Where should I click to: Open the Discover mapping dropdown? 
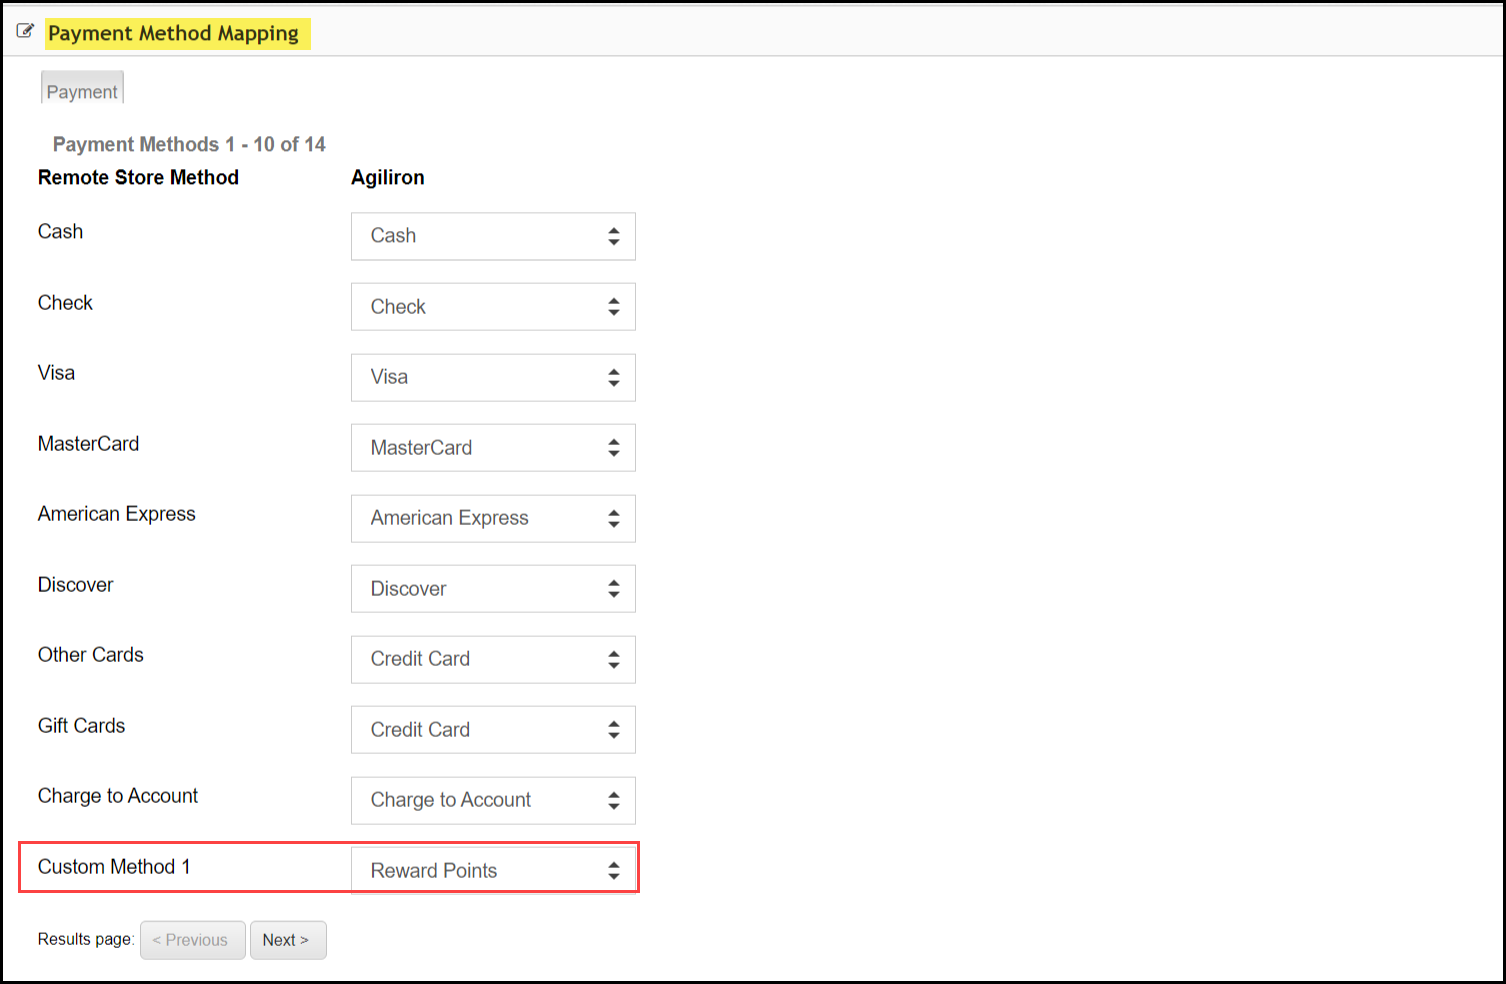pyautogui.click(x=493, y=589)
